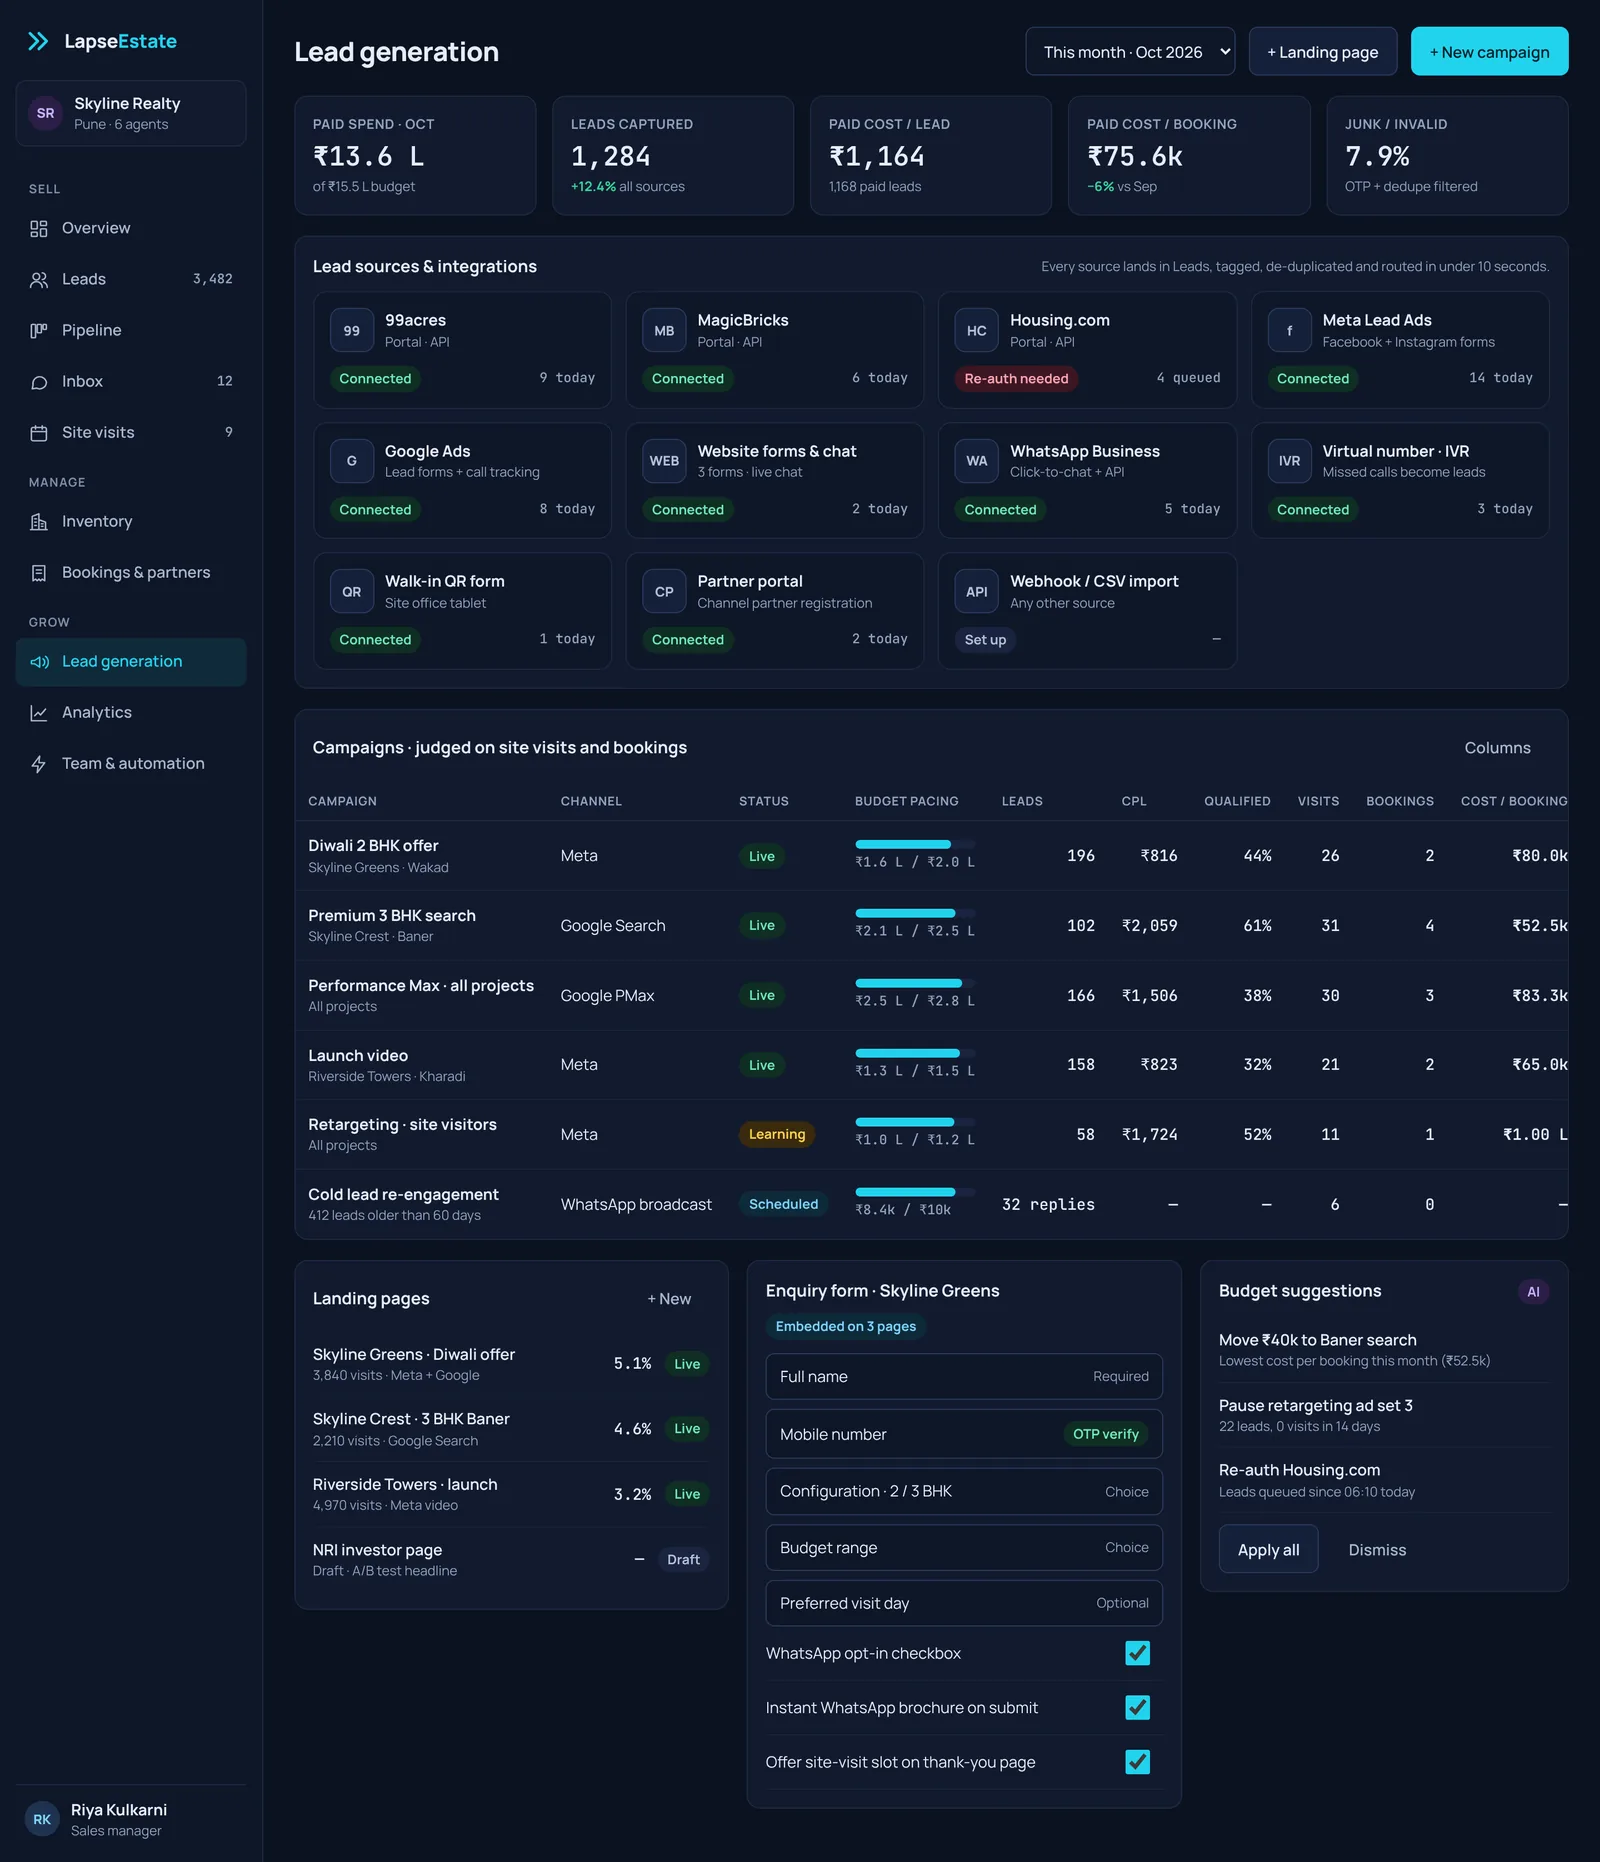The image size is (1600, 1862).
Task: Toggle Offer site-visit slot on thank-you page
Action: coord(1137,1762)
